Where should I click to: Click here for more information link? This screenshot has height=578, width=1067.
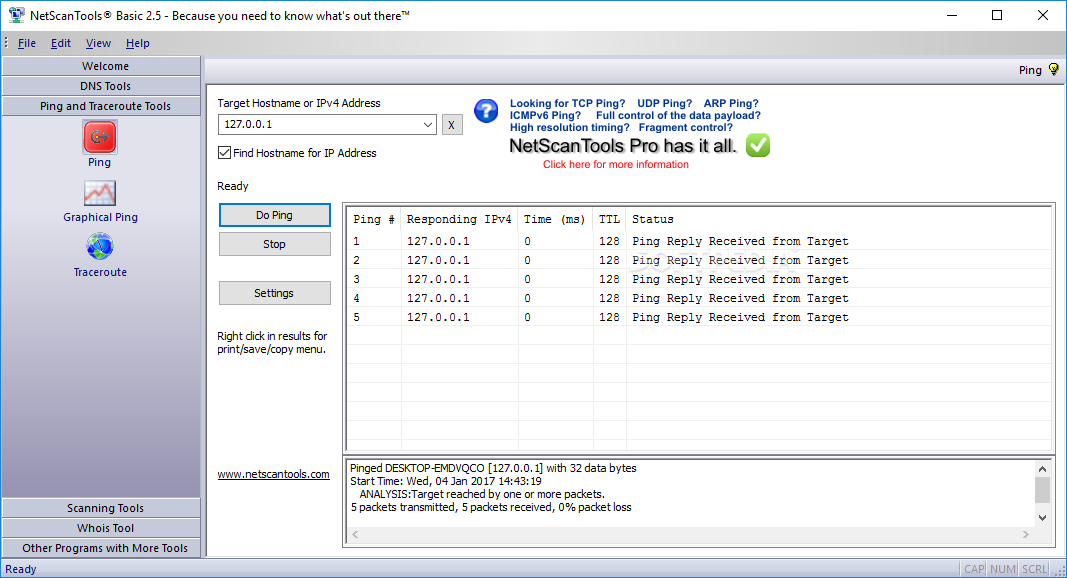616,164
